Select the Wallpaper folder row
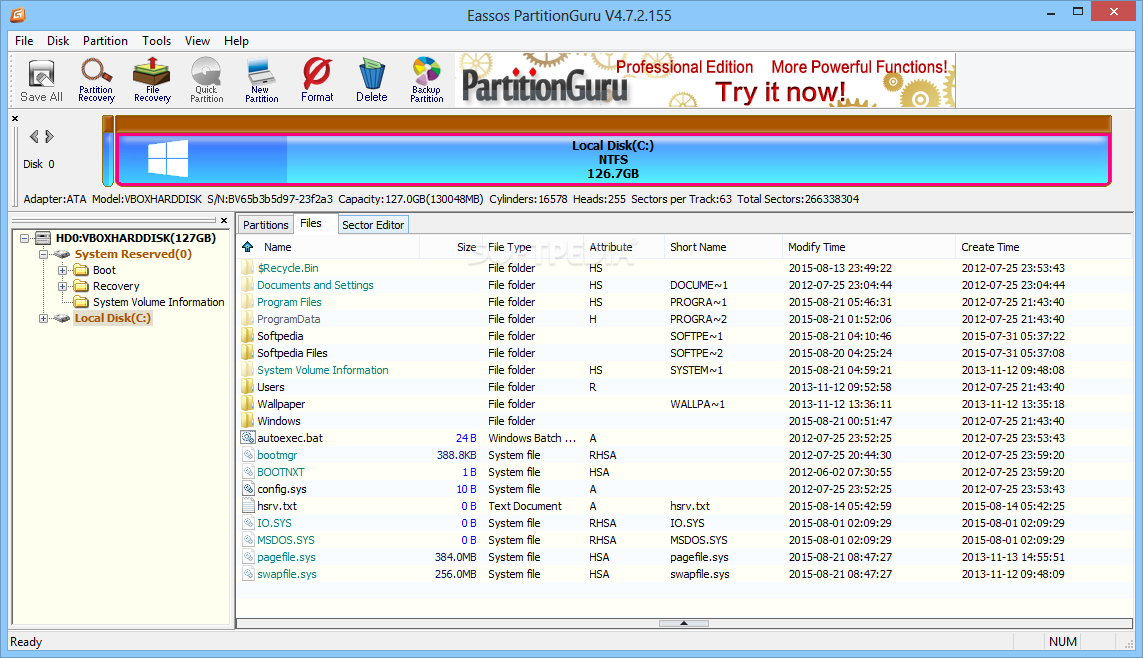 [x=684, y=404]
